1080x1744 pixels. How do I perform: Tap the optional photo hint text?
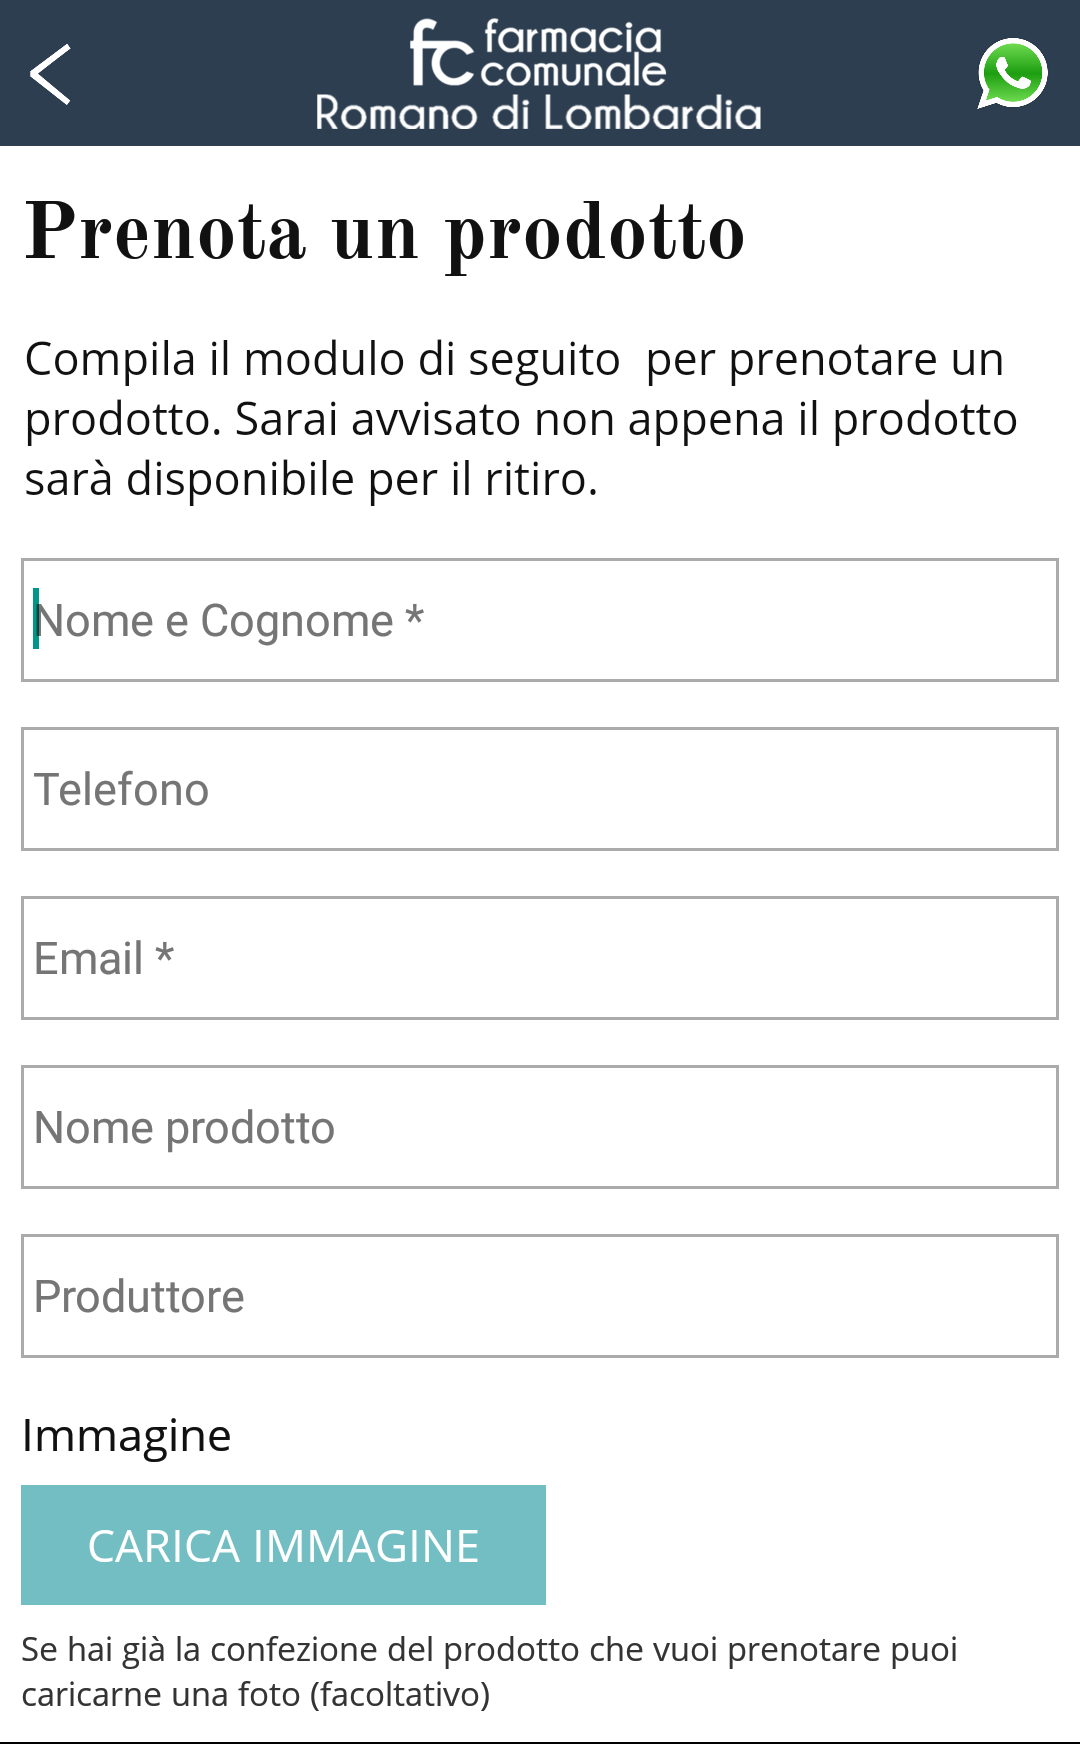click(489, 1671)
